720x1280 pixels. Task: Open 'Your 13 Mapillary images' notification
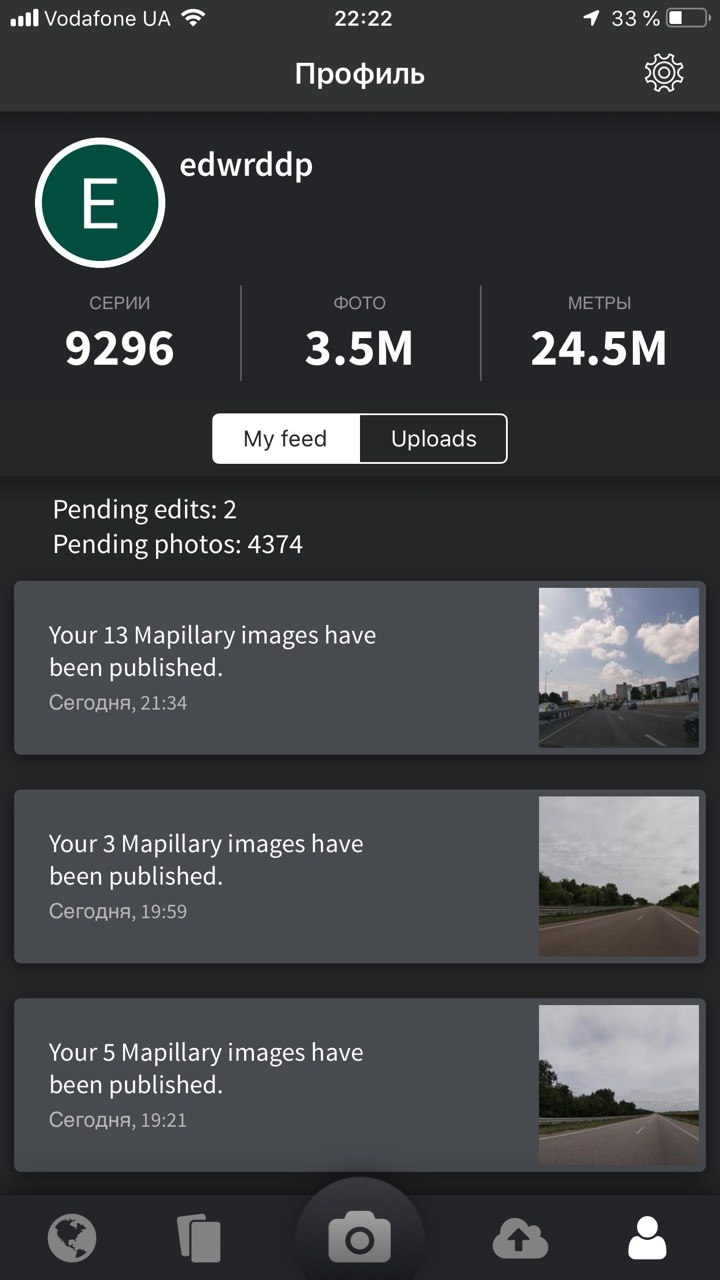pyautogui.click(x=360, y=667)
